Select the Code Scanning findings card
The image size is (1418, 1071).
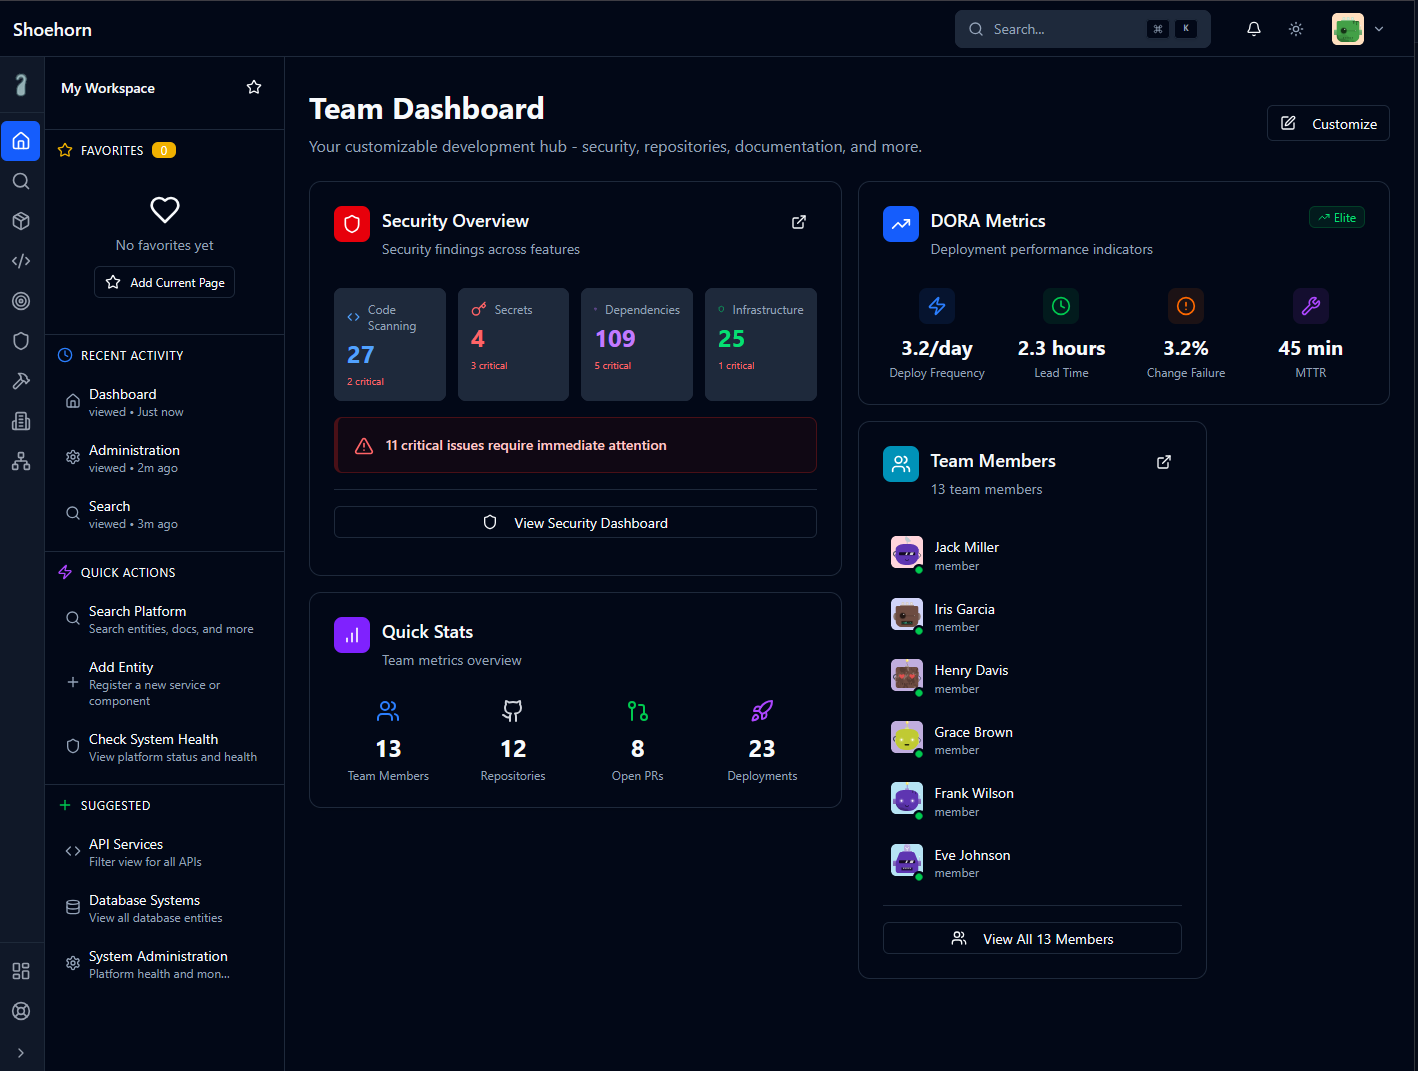(389, 344)
